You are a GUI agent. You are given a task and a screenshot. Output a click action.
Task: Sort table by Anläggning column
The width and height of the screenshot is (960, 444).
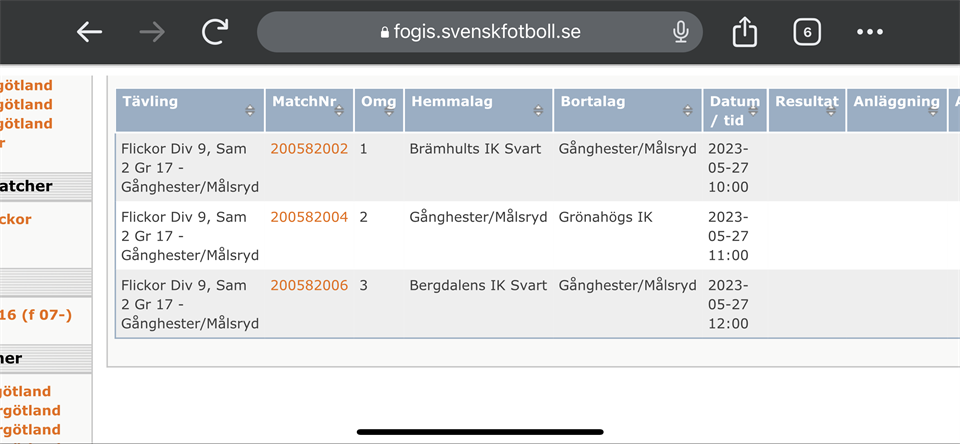896,110
